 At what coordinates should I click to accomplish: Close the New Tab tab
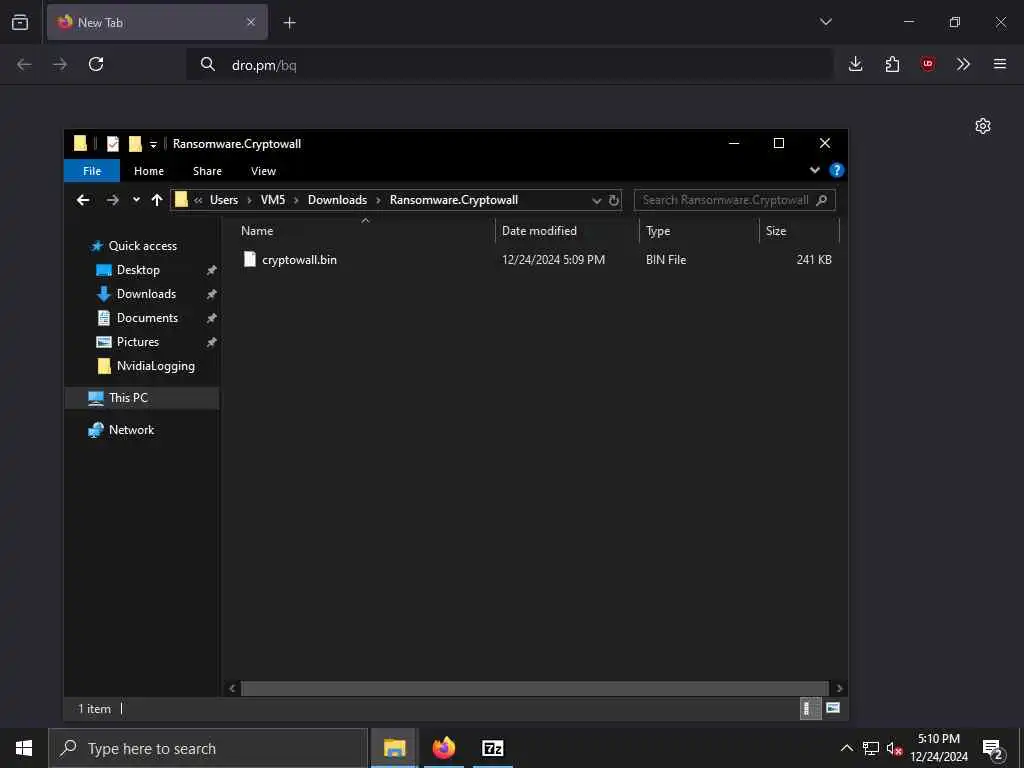(251, 22)
